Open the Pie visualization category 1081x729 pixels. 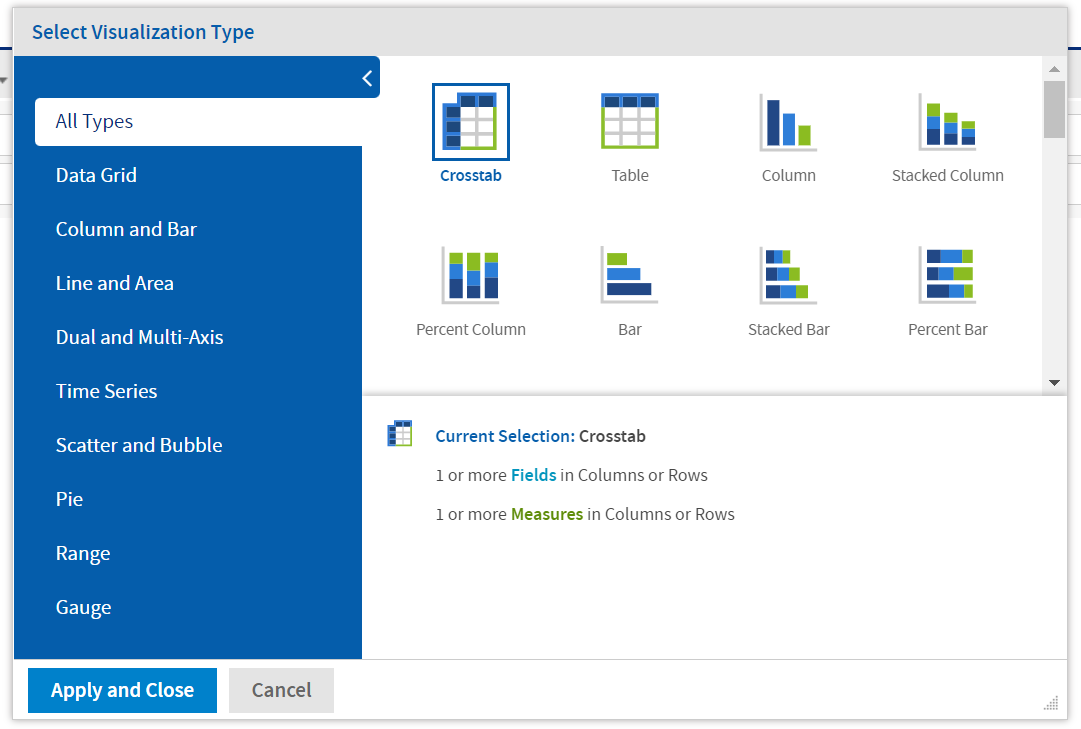[x=69, y=498]
